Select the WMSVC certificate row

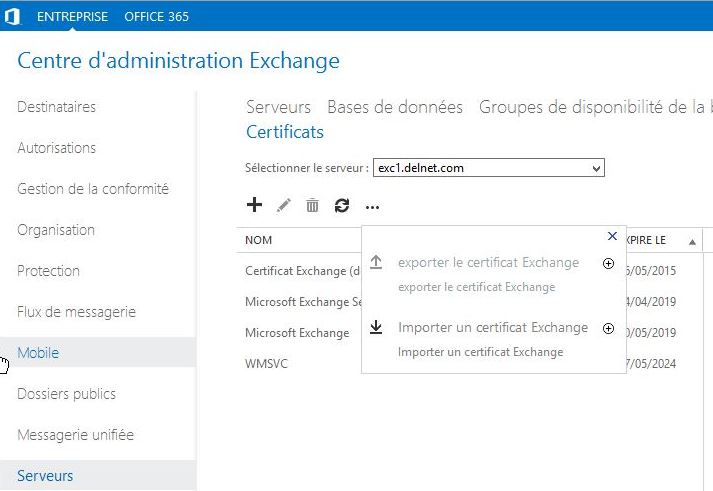click(266, 364)
